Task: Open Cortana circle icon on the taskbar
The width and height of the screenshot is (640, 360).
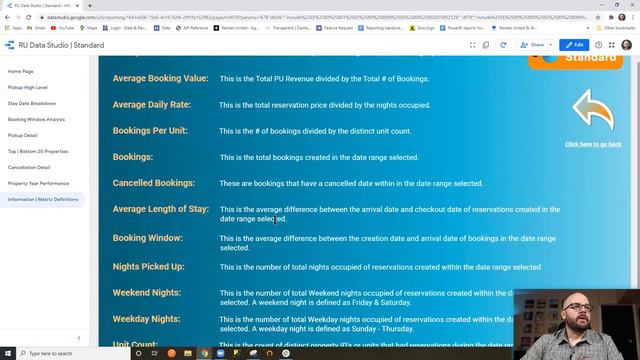Action: tap(138, 353)
